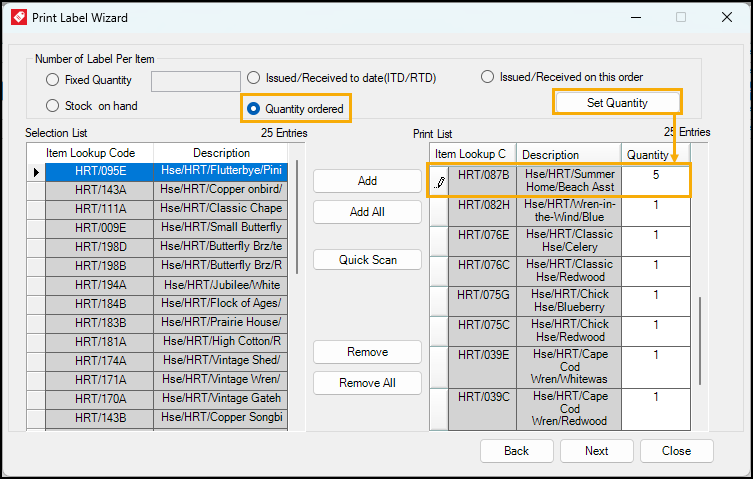Viewport: 753px width, 479px height.
Task: Select the Fixed Quantity radio button
Action: [52, 80]
